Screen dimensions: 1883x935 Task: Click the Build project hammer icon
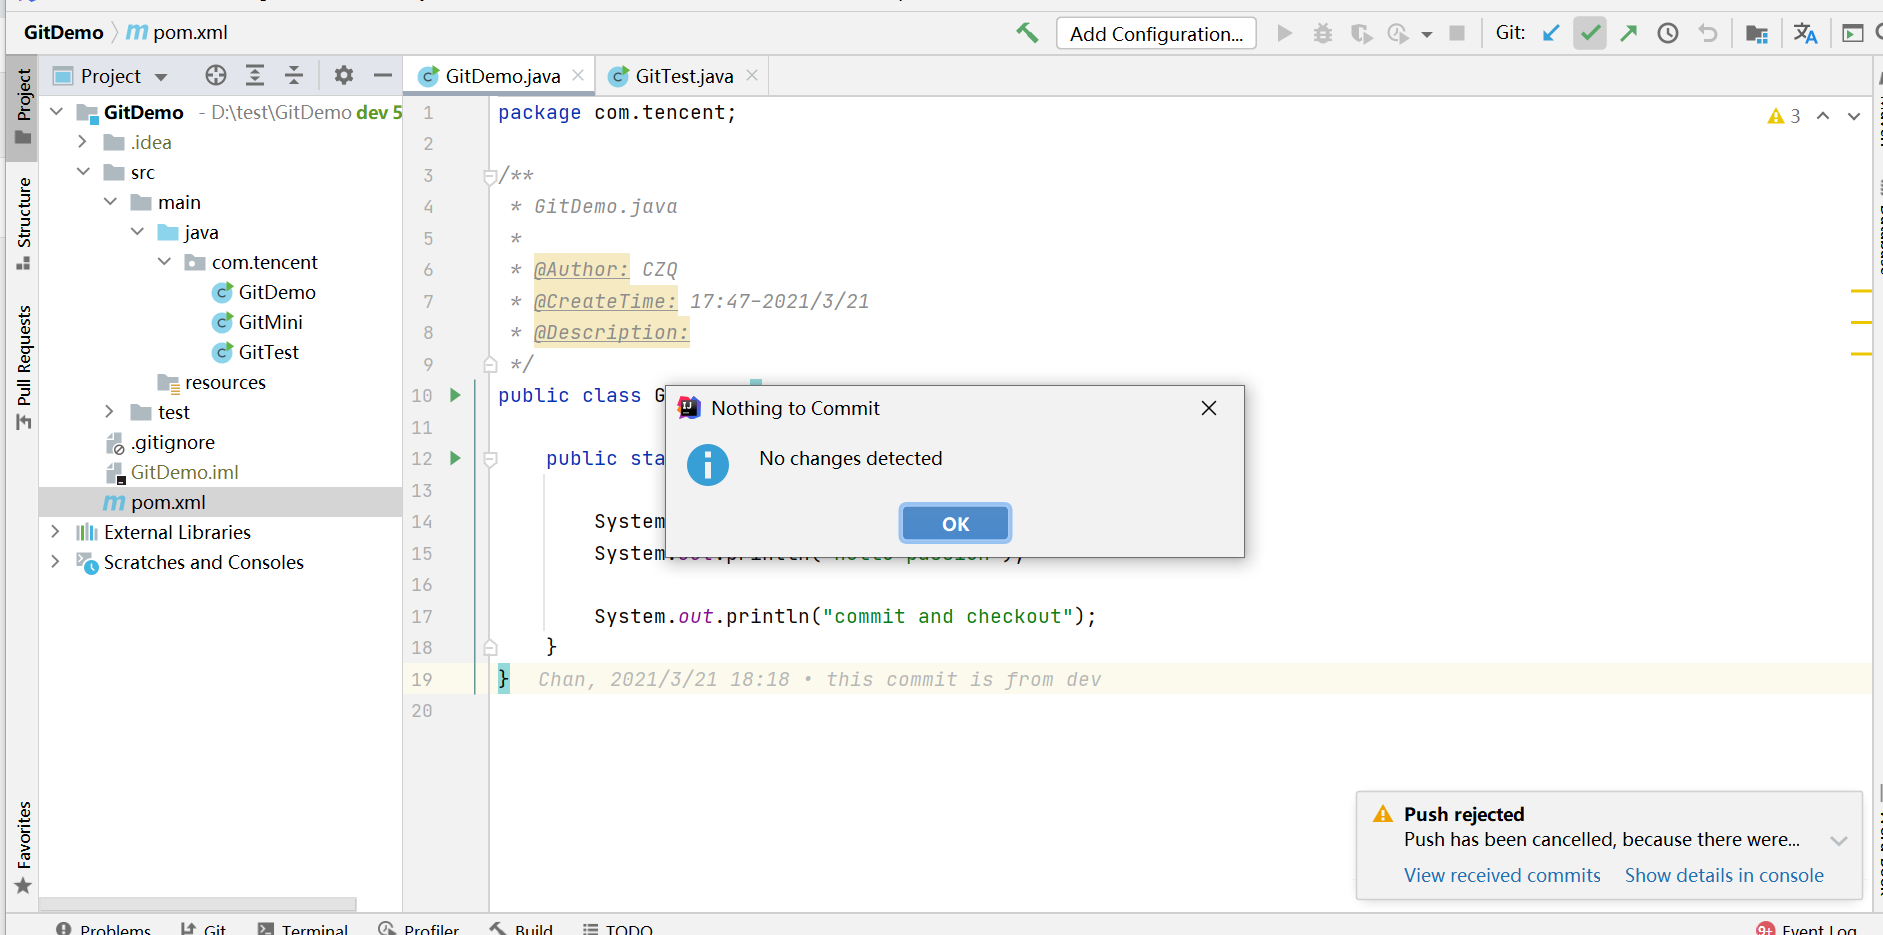click(1027, 33)
